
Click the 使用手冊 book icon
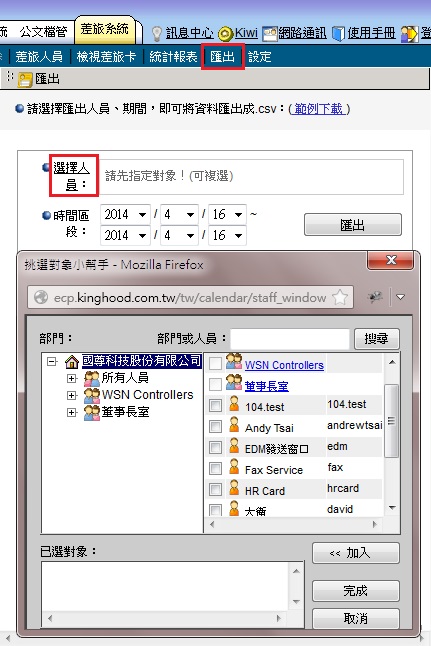pos(338,34)
